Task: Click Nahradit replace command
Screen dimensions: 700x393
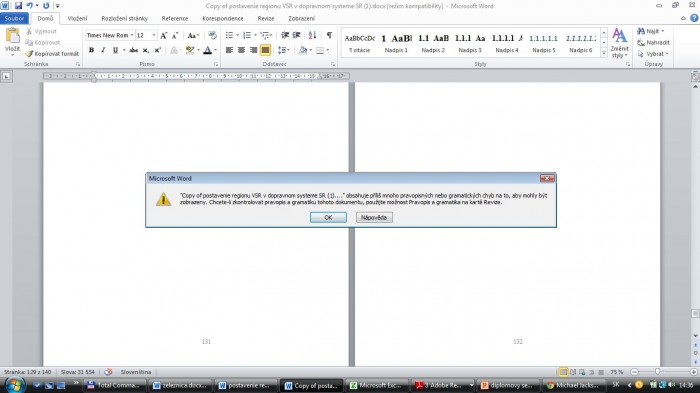Action: 654,42
